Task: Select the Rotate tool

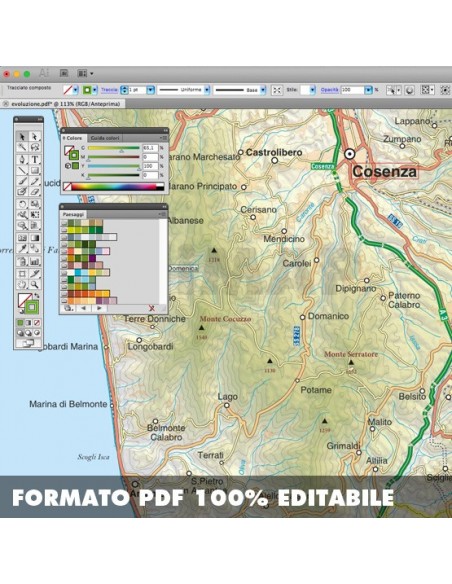Action: coord(22,204)
